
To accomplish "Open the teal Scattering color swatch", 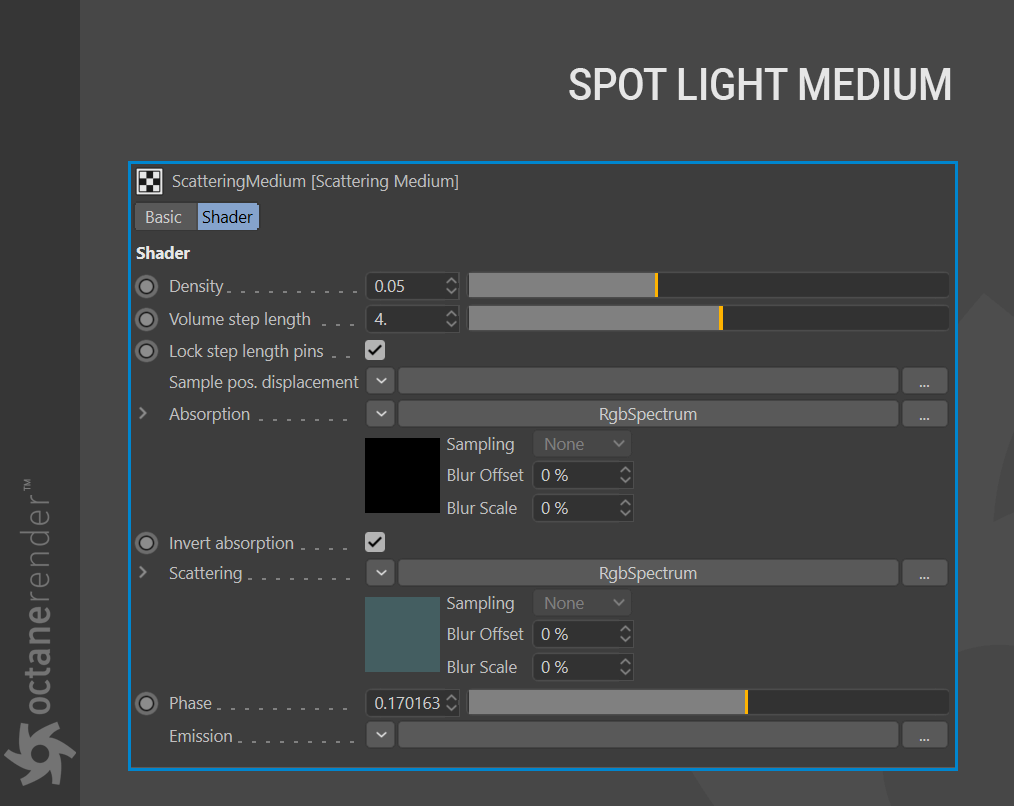I will click(x=402, y=635).
